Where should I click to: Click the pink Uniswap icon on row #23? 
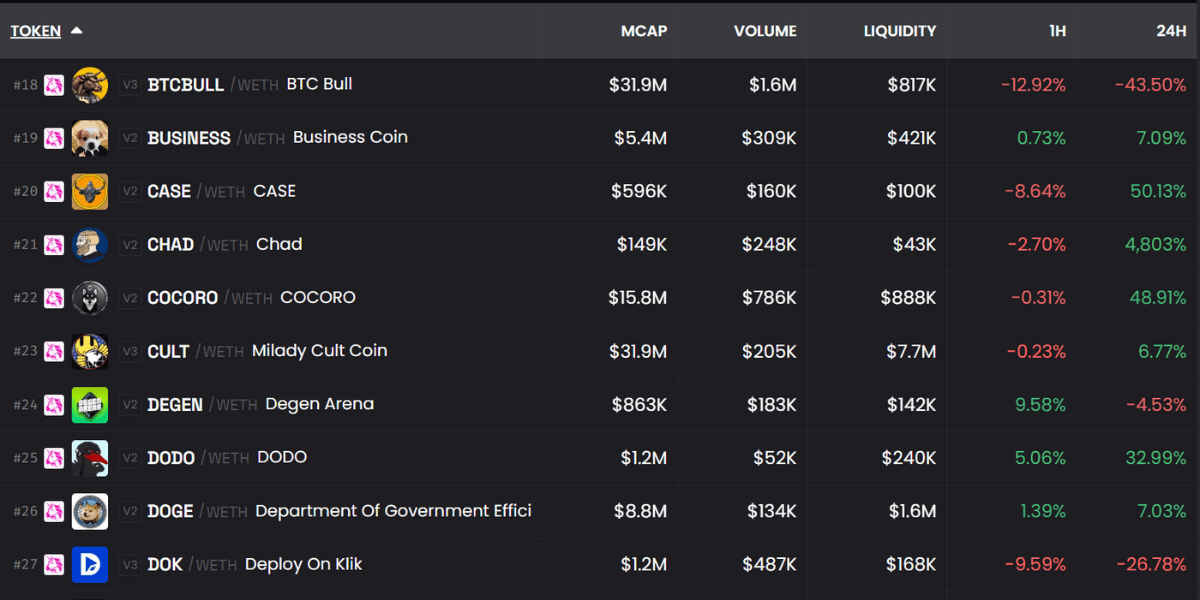[54, 351]
